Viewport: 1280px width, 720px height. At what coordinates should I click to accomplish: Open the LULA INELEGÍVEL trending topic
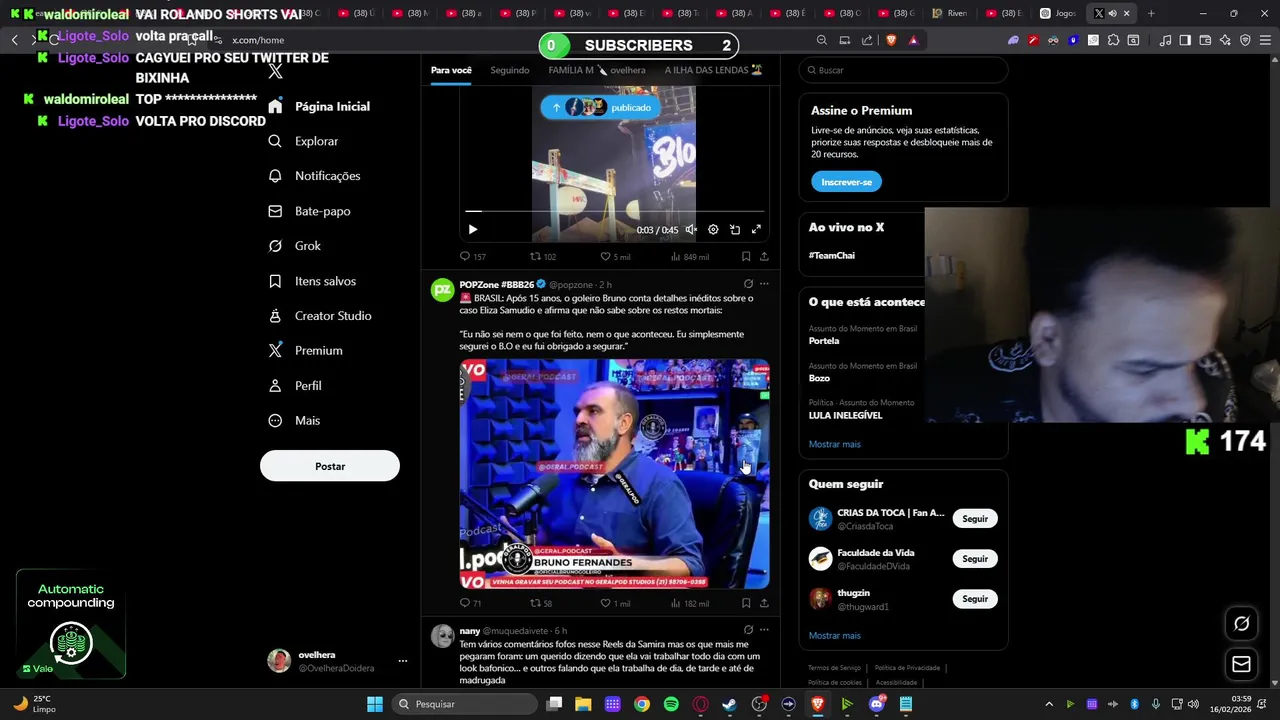click(x=846, y=415)
